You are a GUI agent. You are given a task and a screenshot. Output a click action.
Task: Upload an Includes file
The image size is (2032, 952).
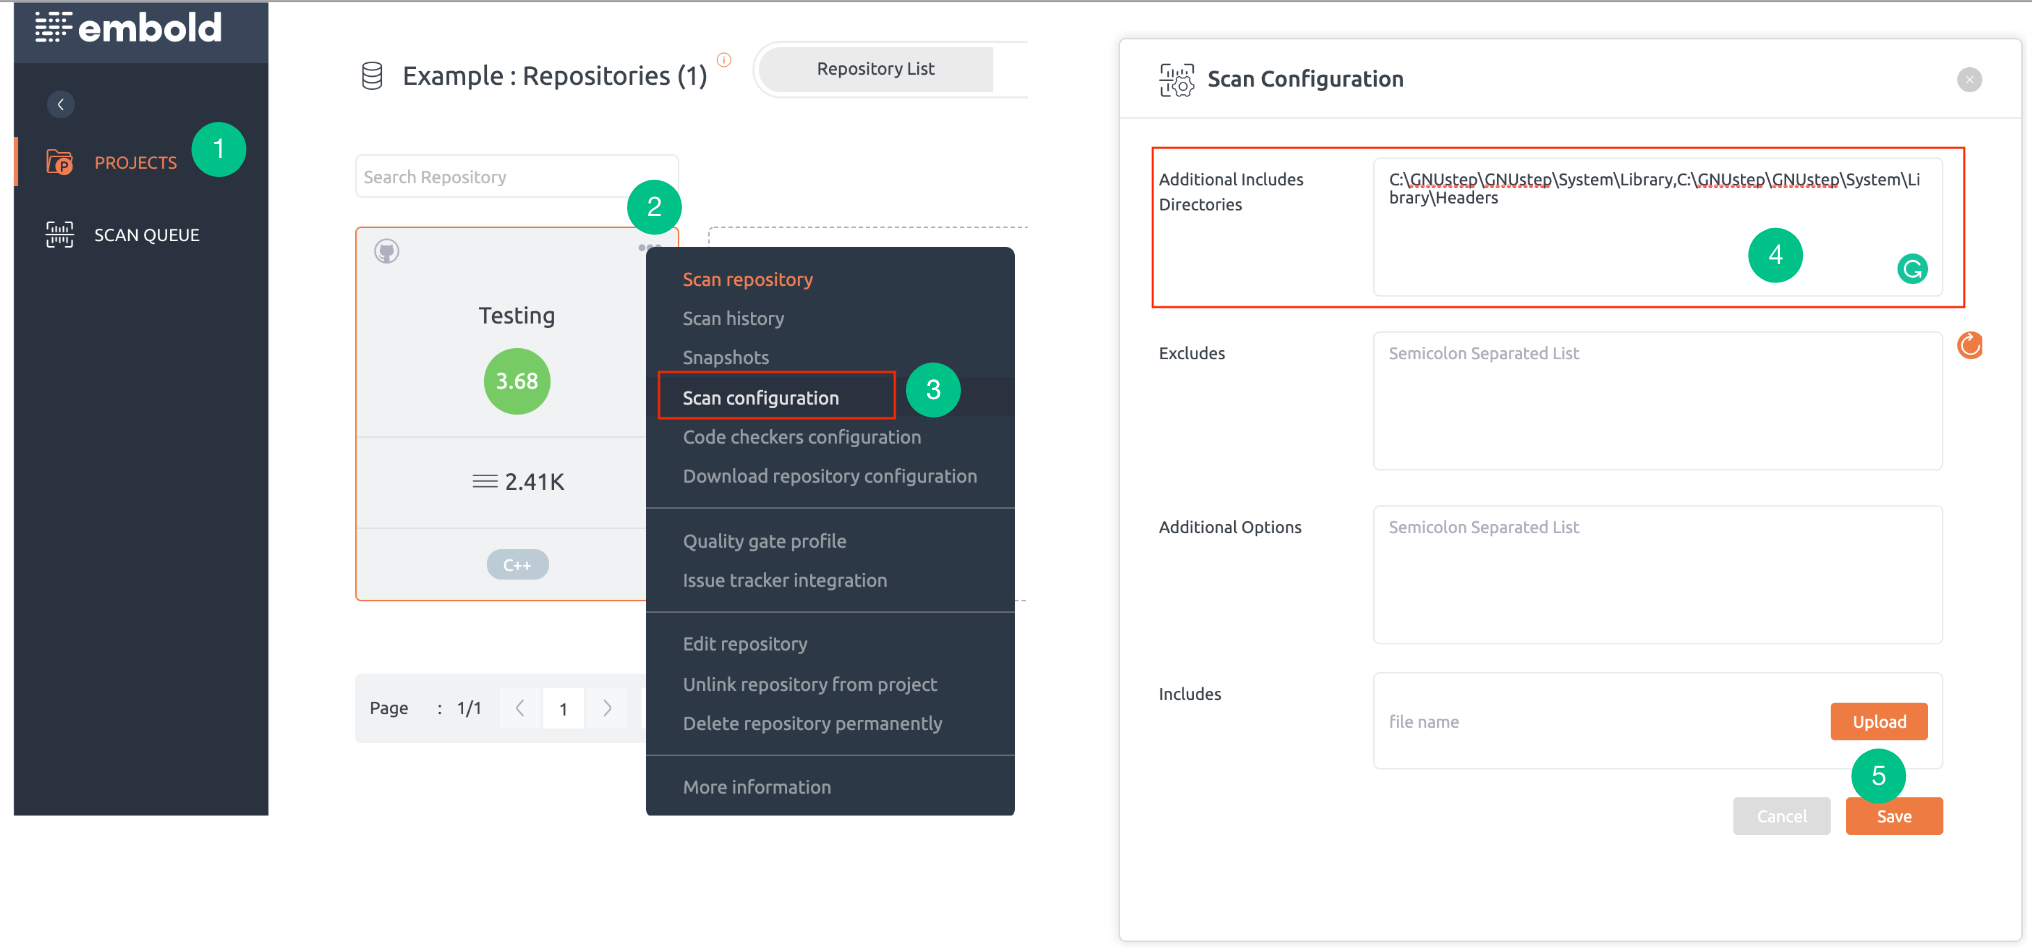pyautogui.click(x=1878, y=721)
